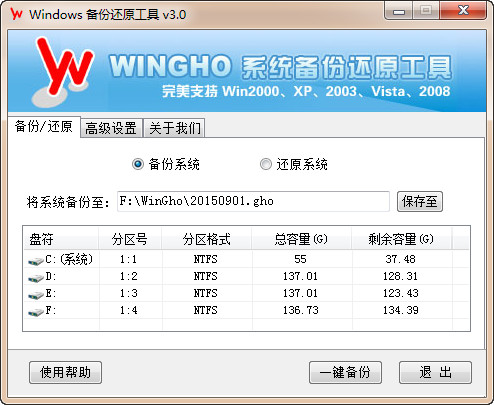494x405 pixels.
Task: Click total capacity value 136.73
Action: tap(301, 310)
